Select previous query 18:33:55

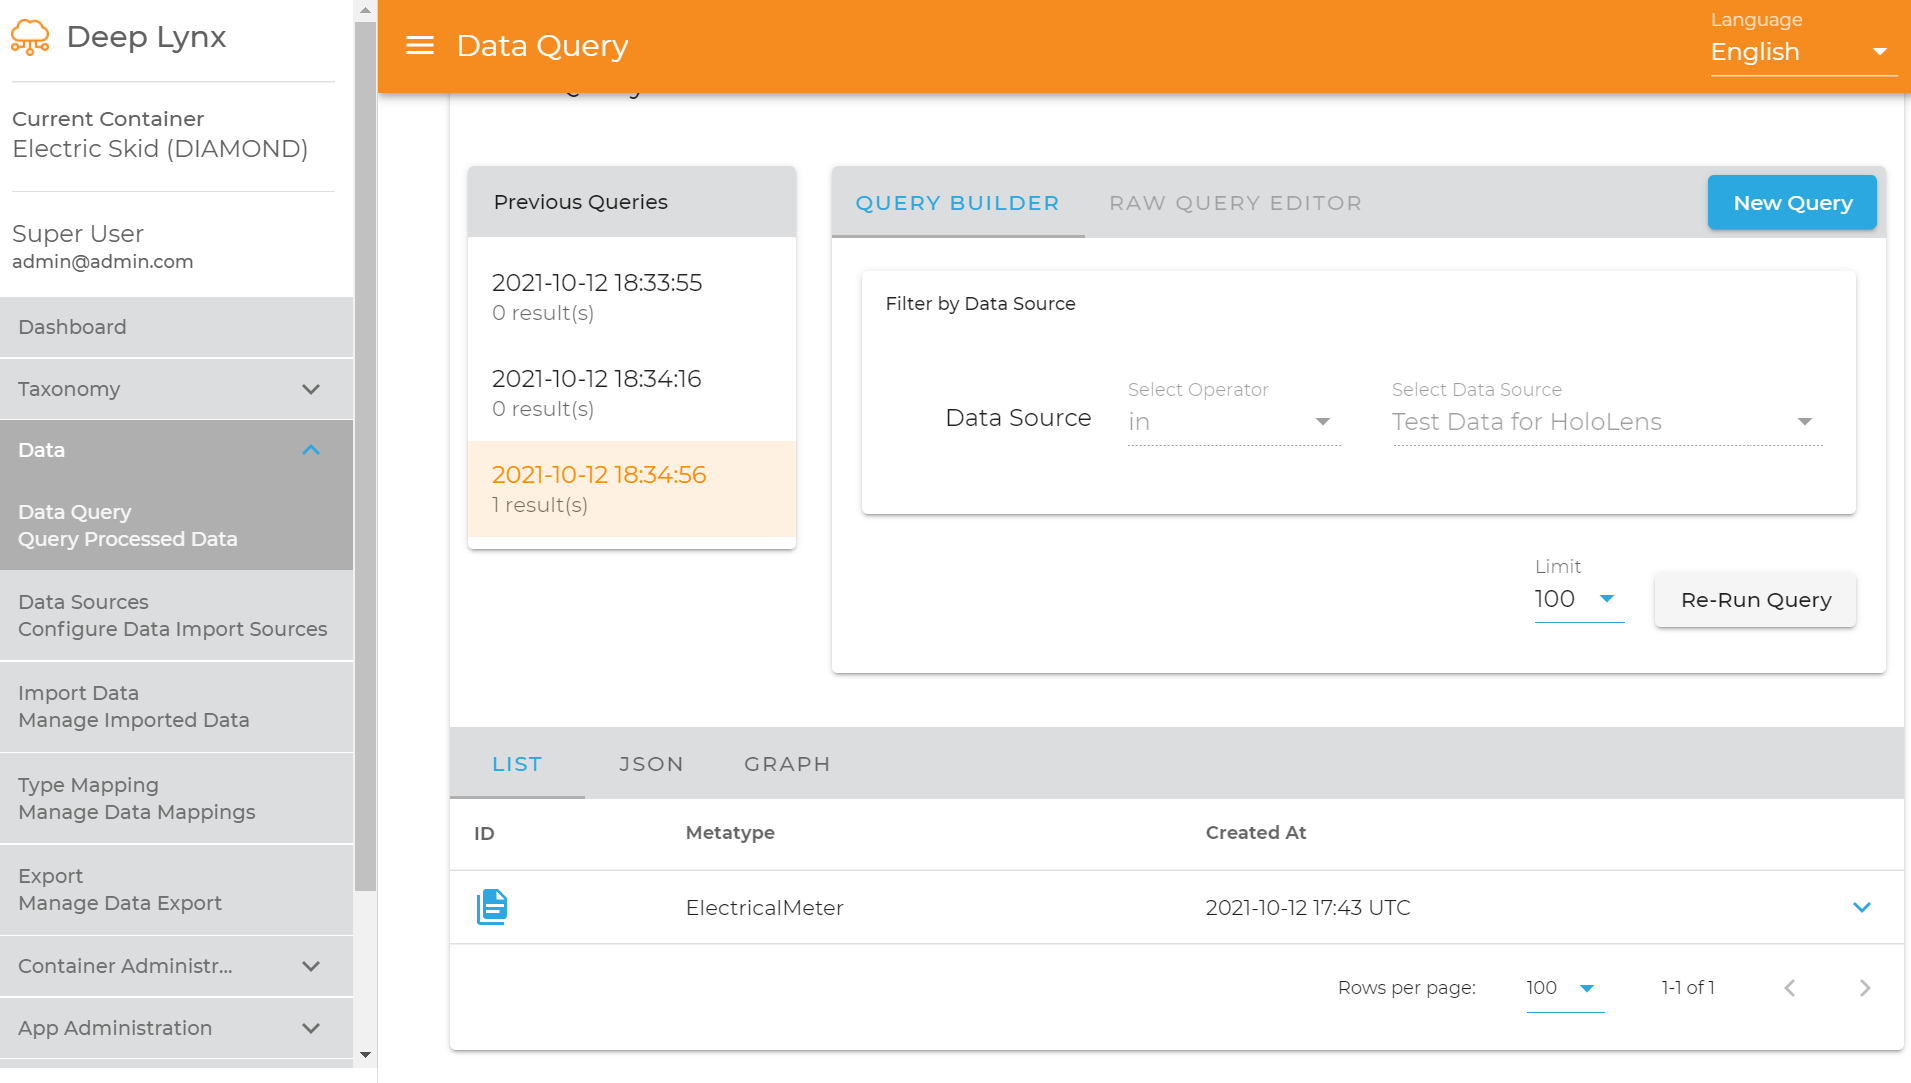coord(632,297)
